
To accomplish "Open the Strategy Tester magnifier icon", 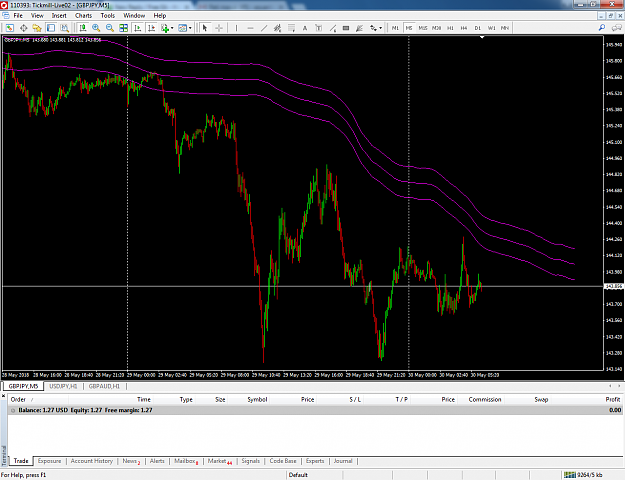I will point(64,28).
